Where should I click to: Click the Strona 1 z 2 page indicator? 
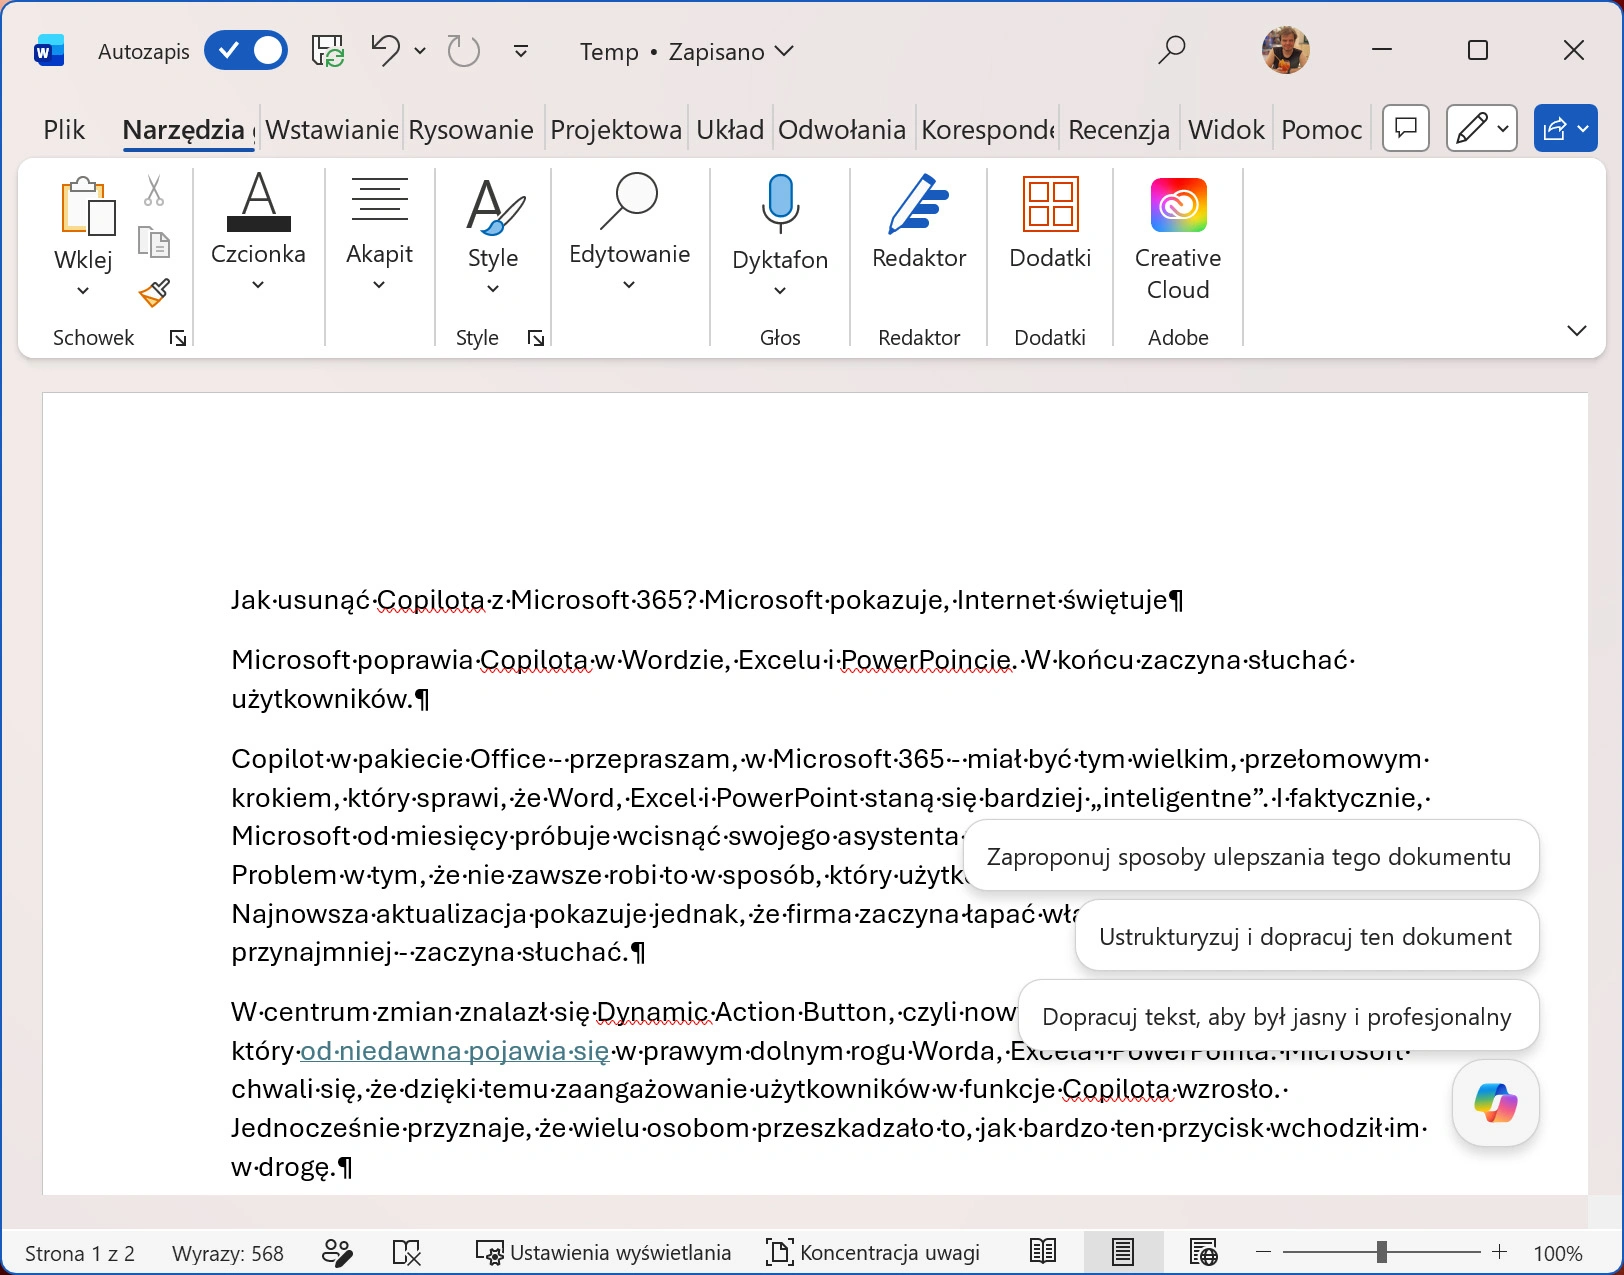80,1253
